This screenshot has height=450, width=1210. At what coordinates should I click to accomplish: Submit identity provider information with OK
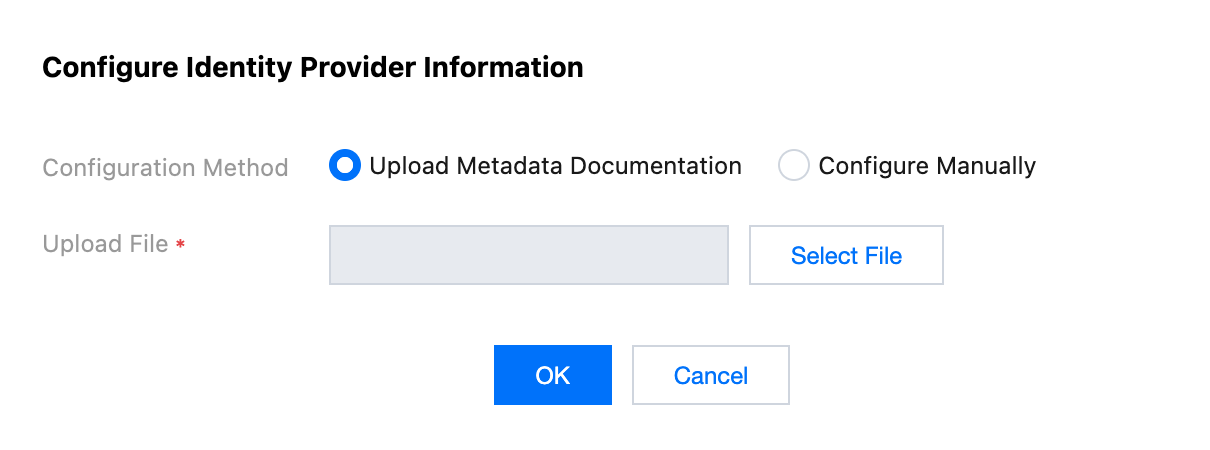click(x=552, y=375)
